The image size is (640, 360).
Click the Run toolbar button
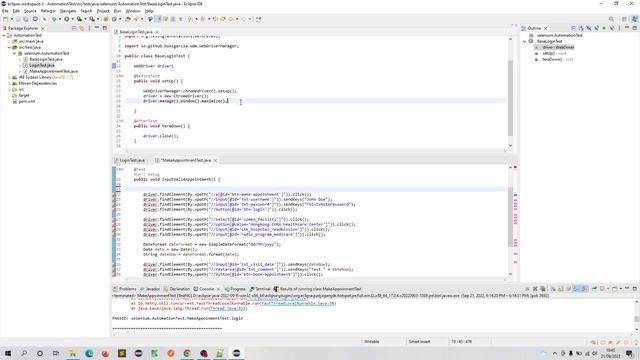tap(66, 19)
